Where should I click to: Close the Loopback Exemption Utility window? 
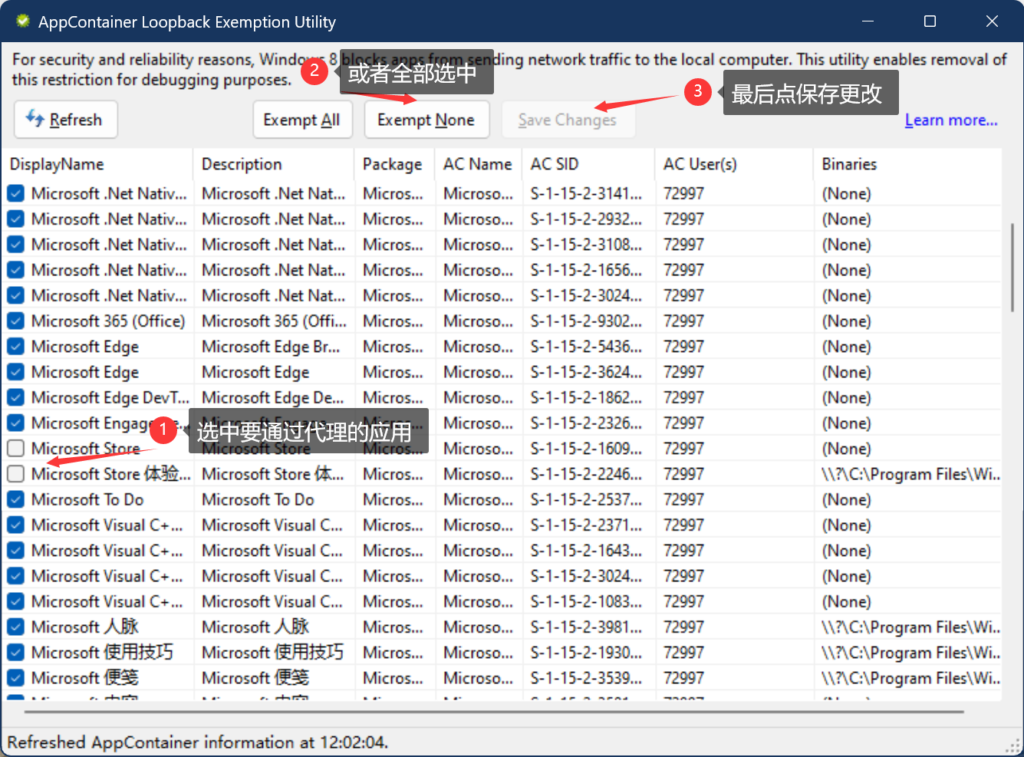pyautogui.click(x=992, y=21)
